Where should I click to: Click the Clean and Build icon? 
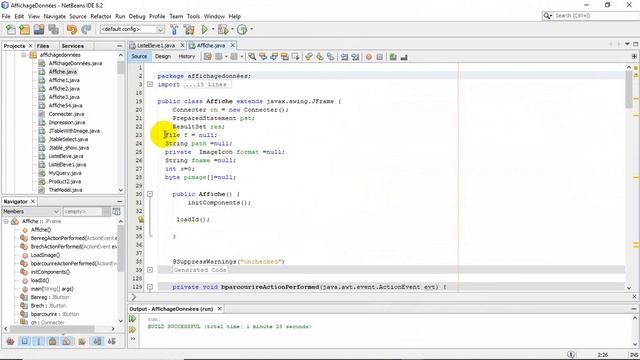pos(189,29)
